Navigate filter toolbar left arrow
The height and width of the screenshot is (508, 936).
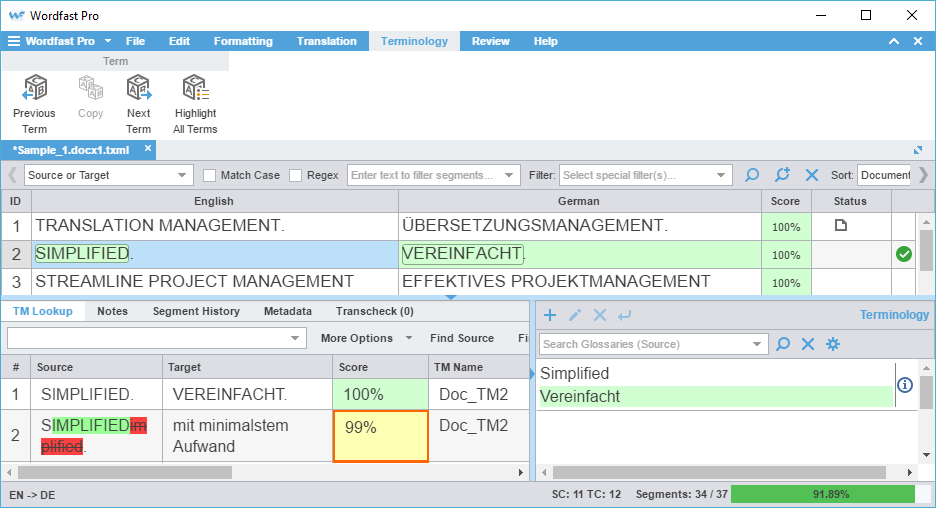(12, 175)
